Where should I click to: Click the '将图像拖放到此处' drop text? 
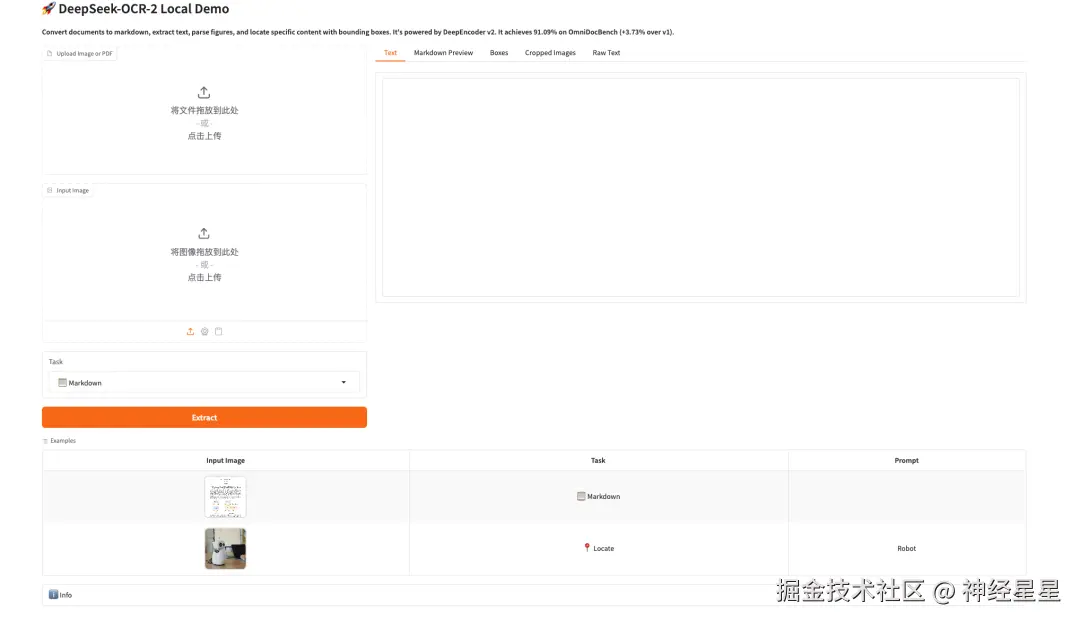click(x=205, y=252)
